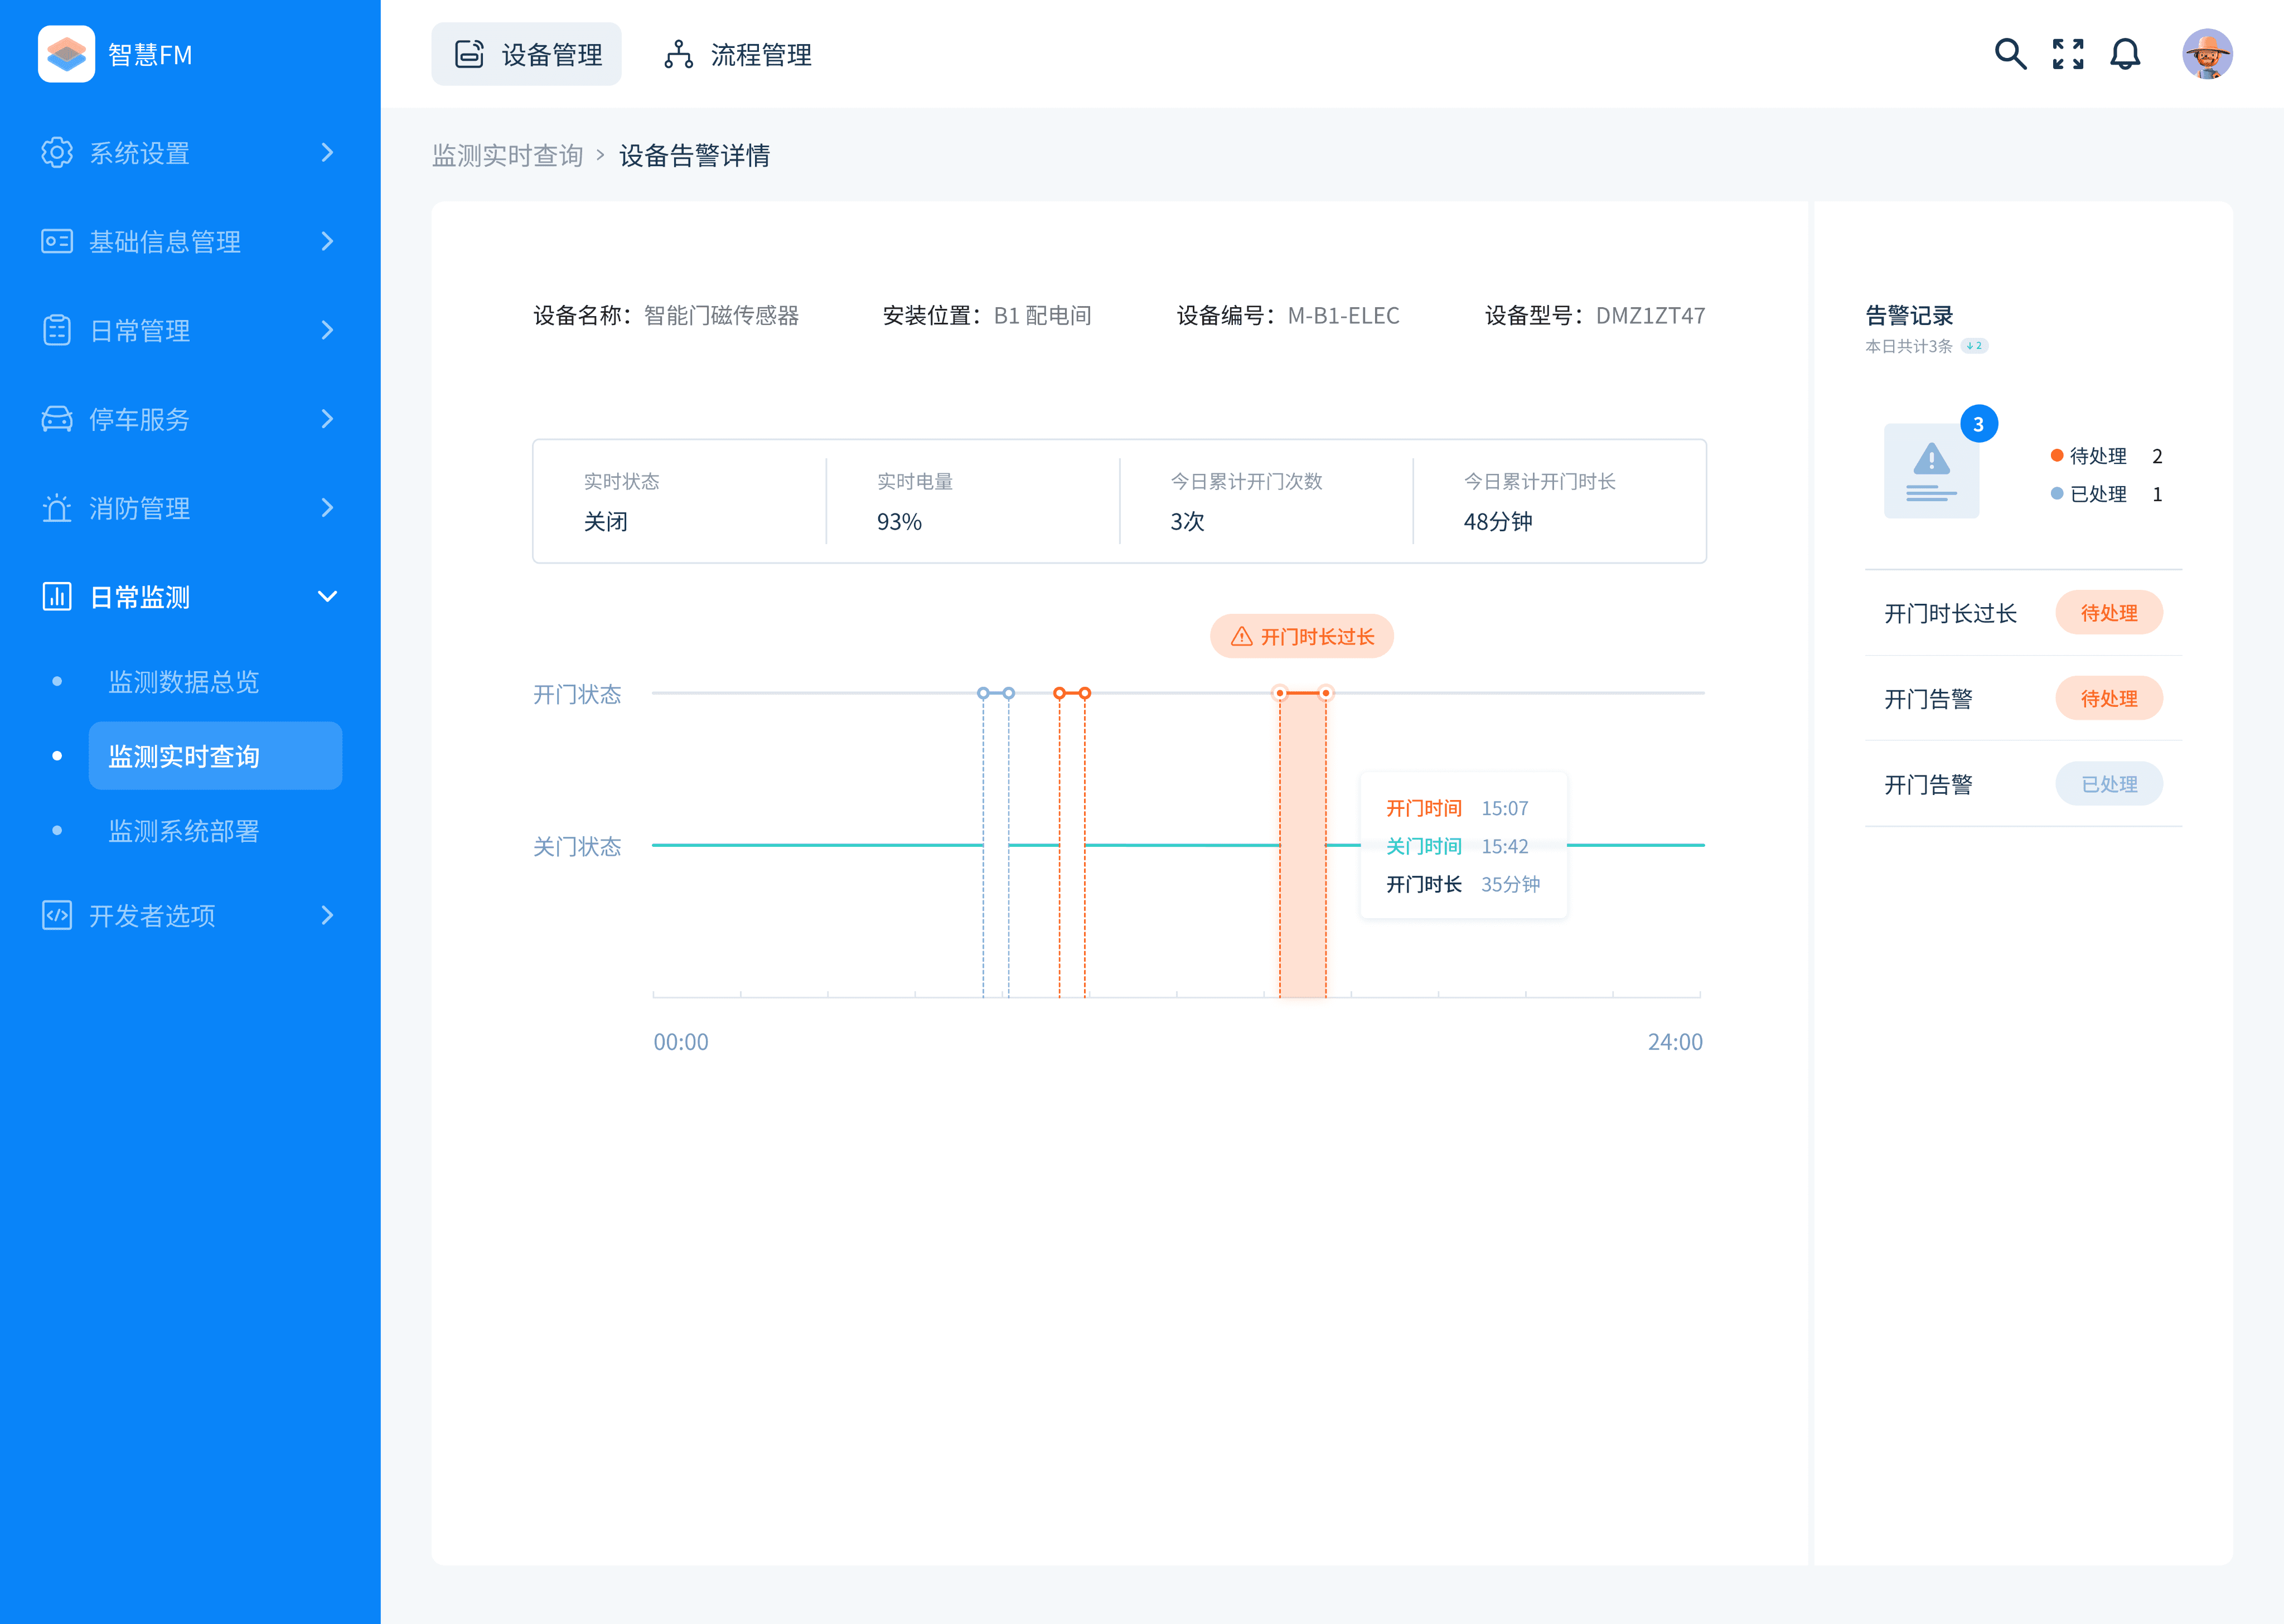Open the notifications bell
Image resolution: width=2284 pixels, height=1624 pixels.
click(2125, 54)
